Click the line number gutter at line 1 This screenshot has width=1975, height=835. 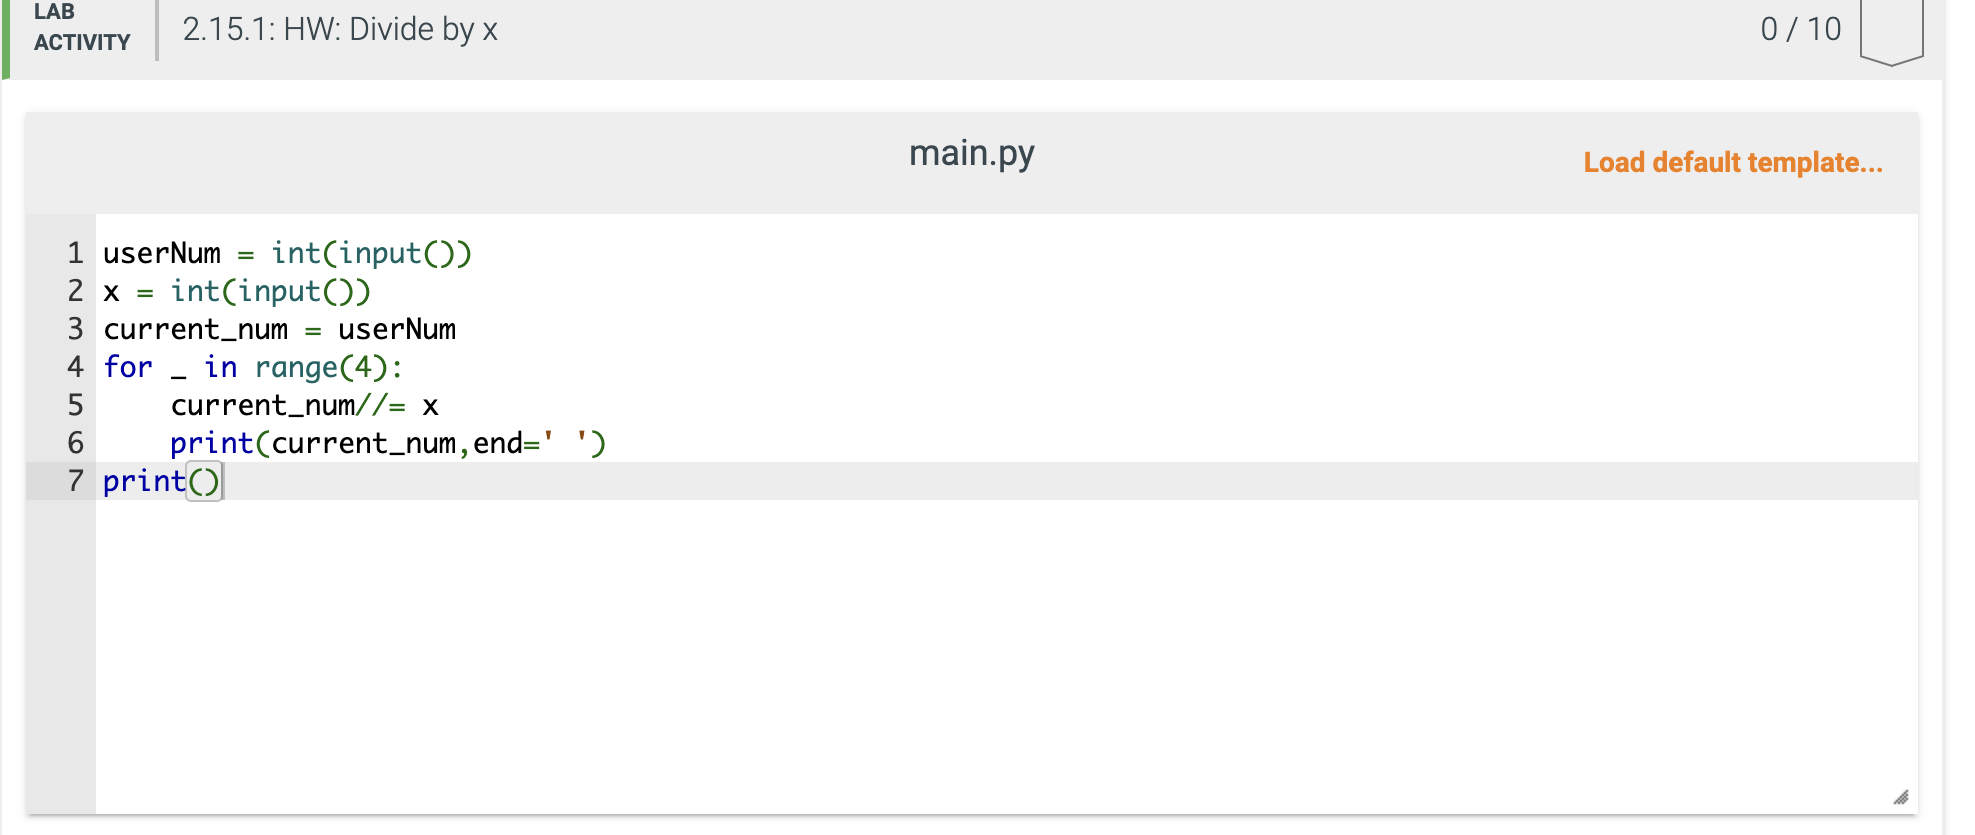point(75,253)
